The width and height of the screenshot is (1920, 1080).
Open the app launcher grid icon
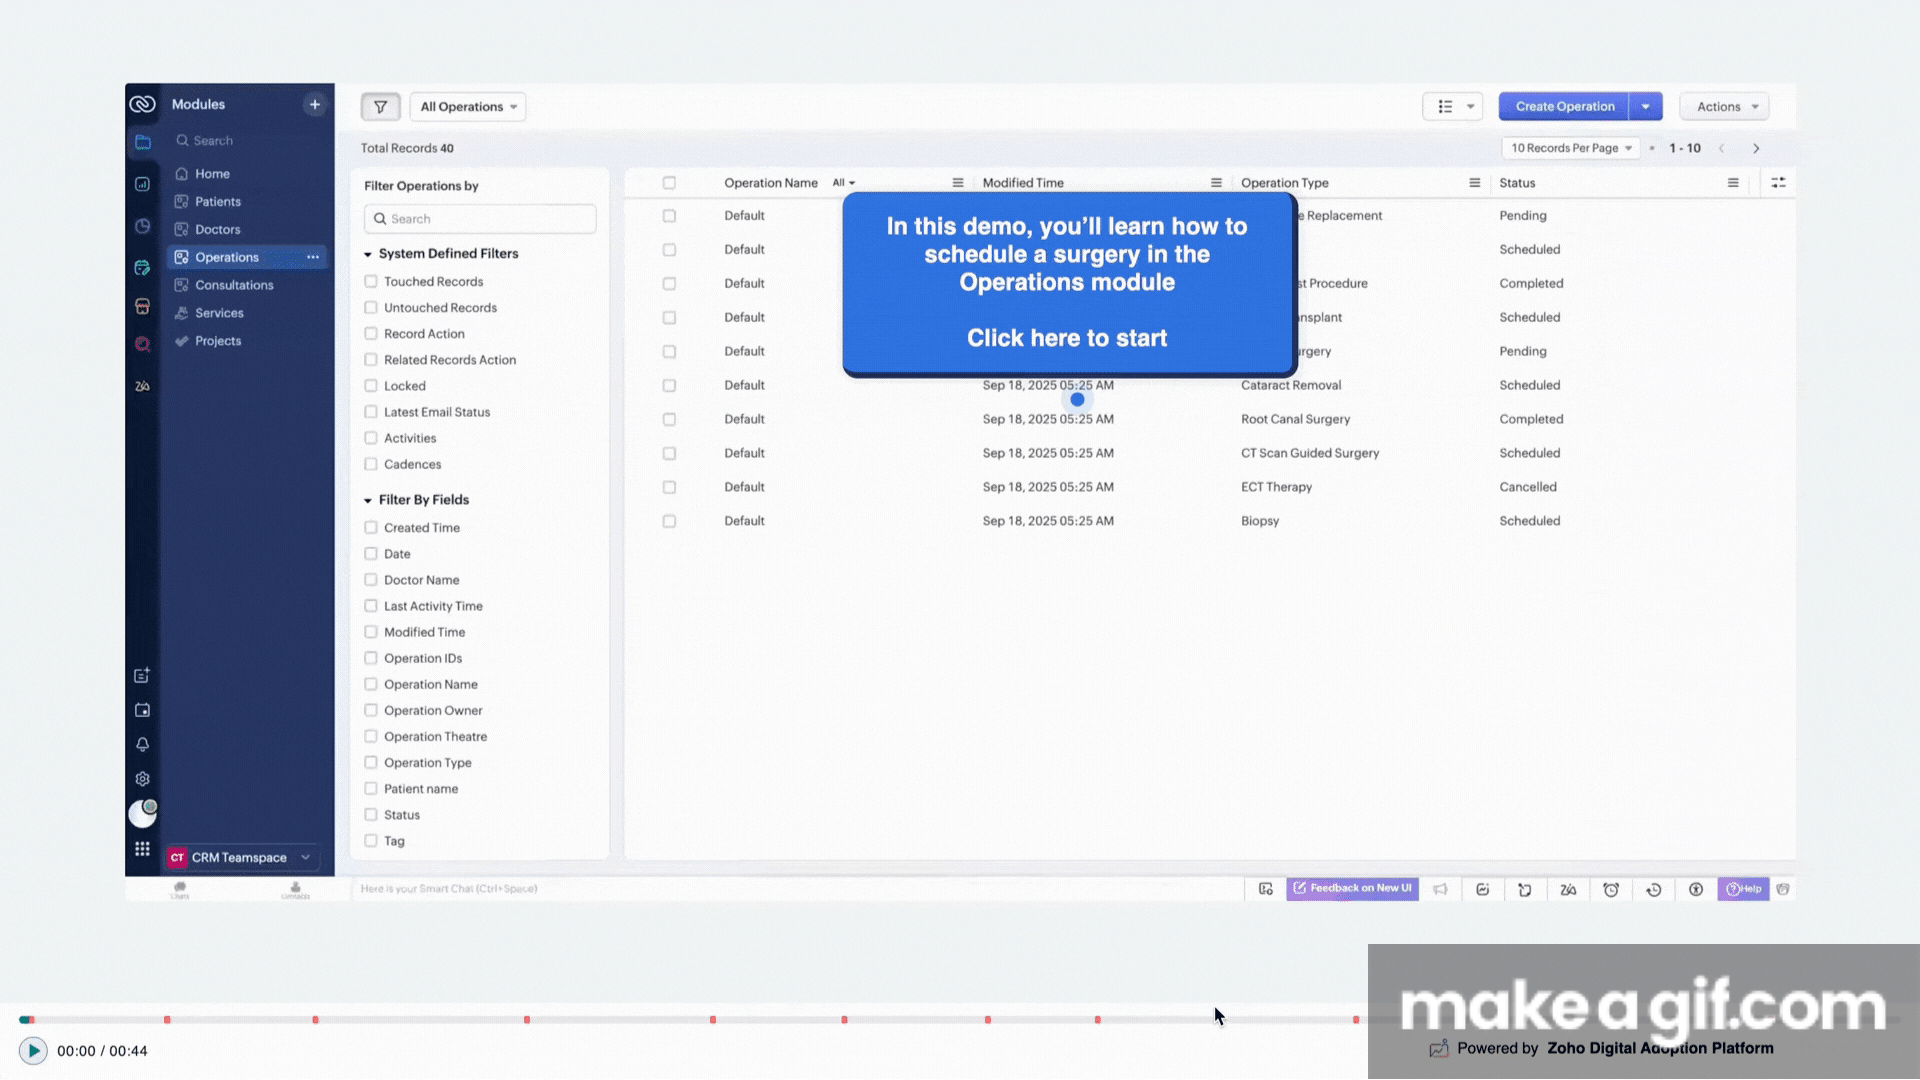142,849
